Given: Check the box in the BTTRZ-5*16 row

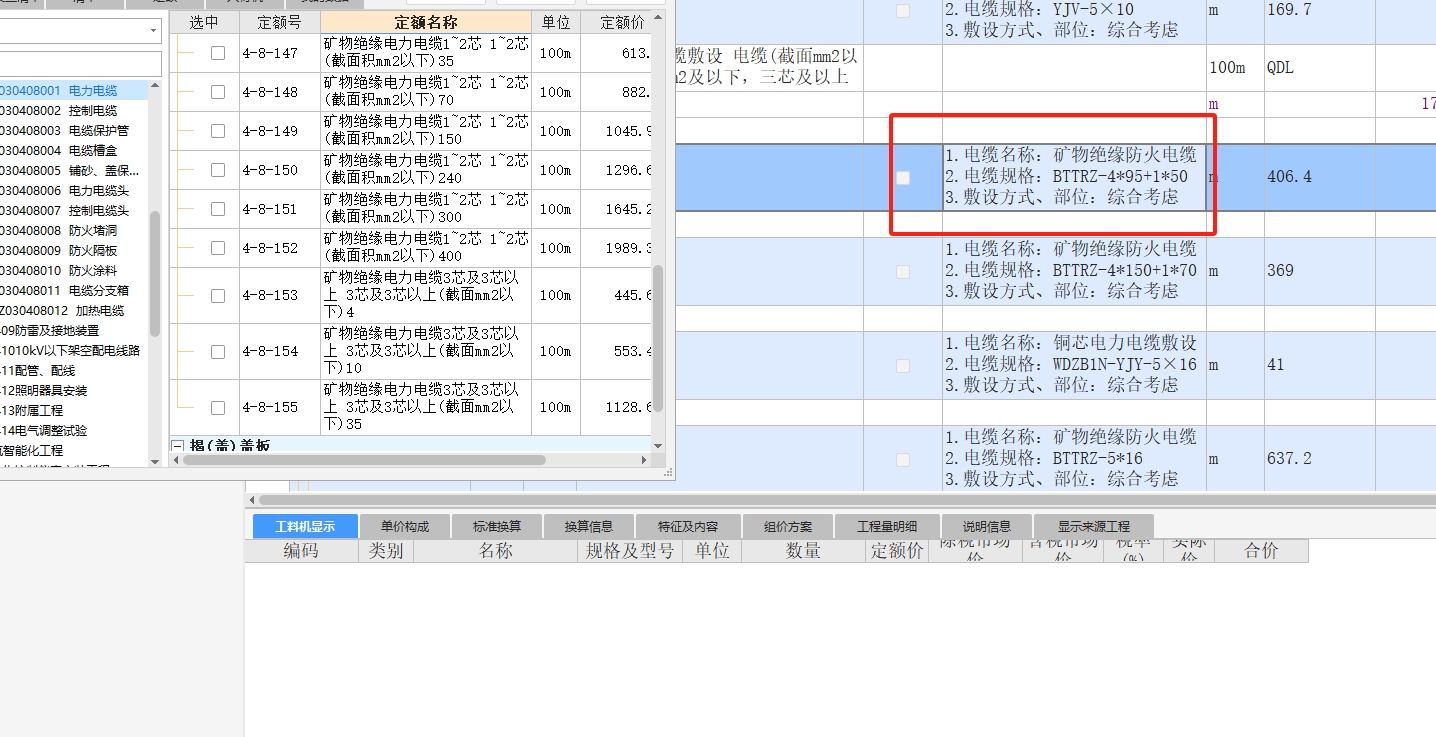Looking at the screenshot, I should pos(903,460).
